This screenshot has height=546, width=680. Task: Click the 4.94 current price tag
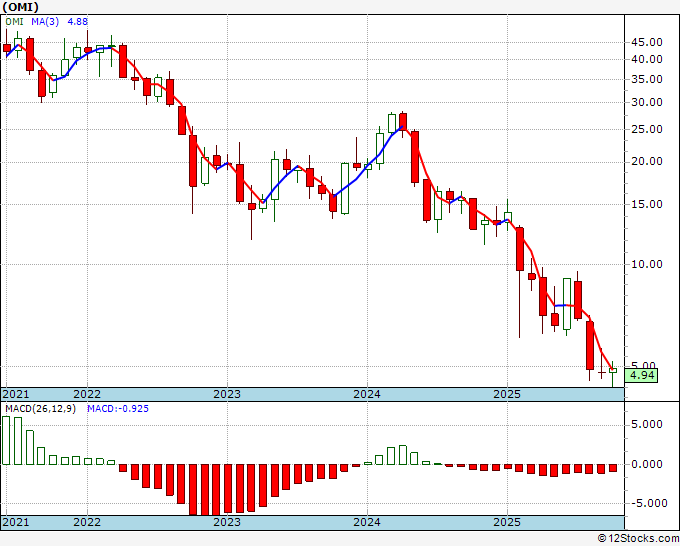641,375
